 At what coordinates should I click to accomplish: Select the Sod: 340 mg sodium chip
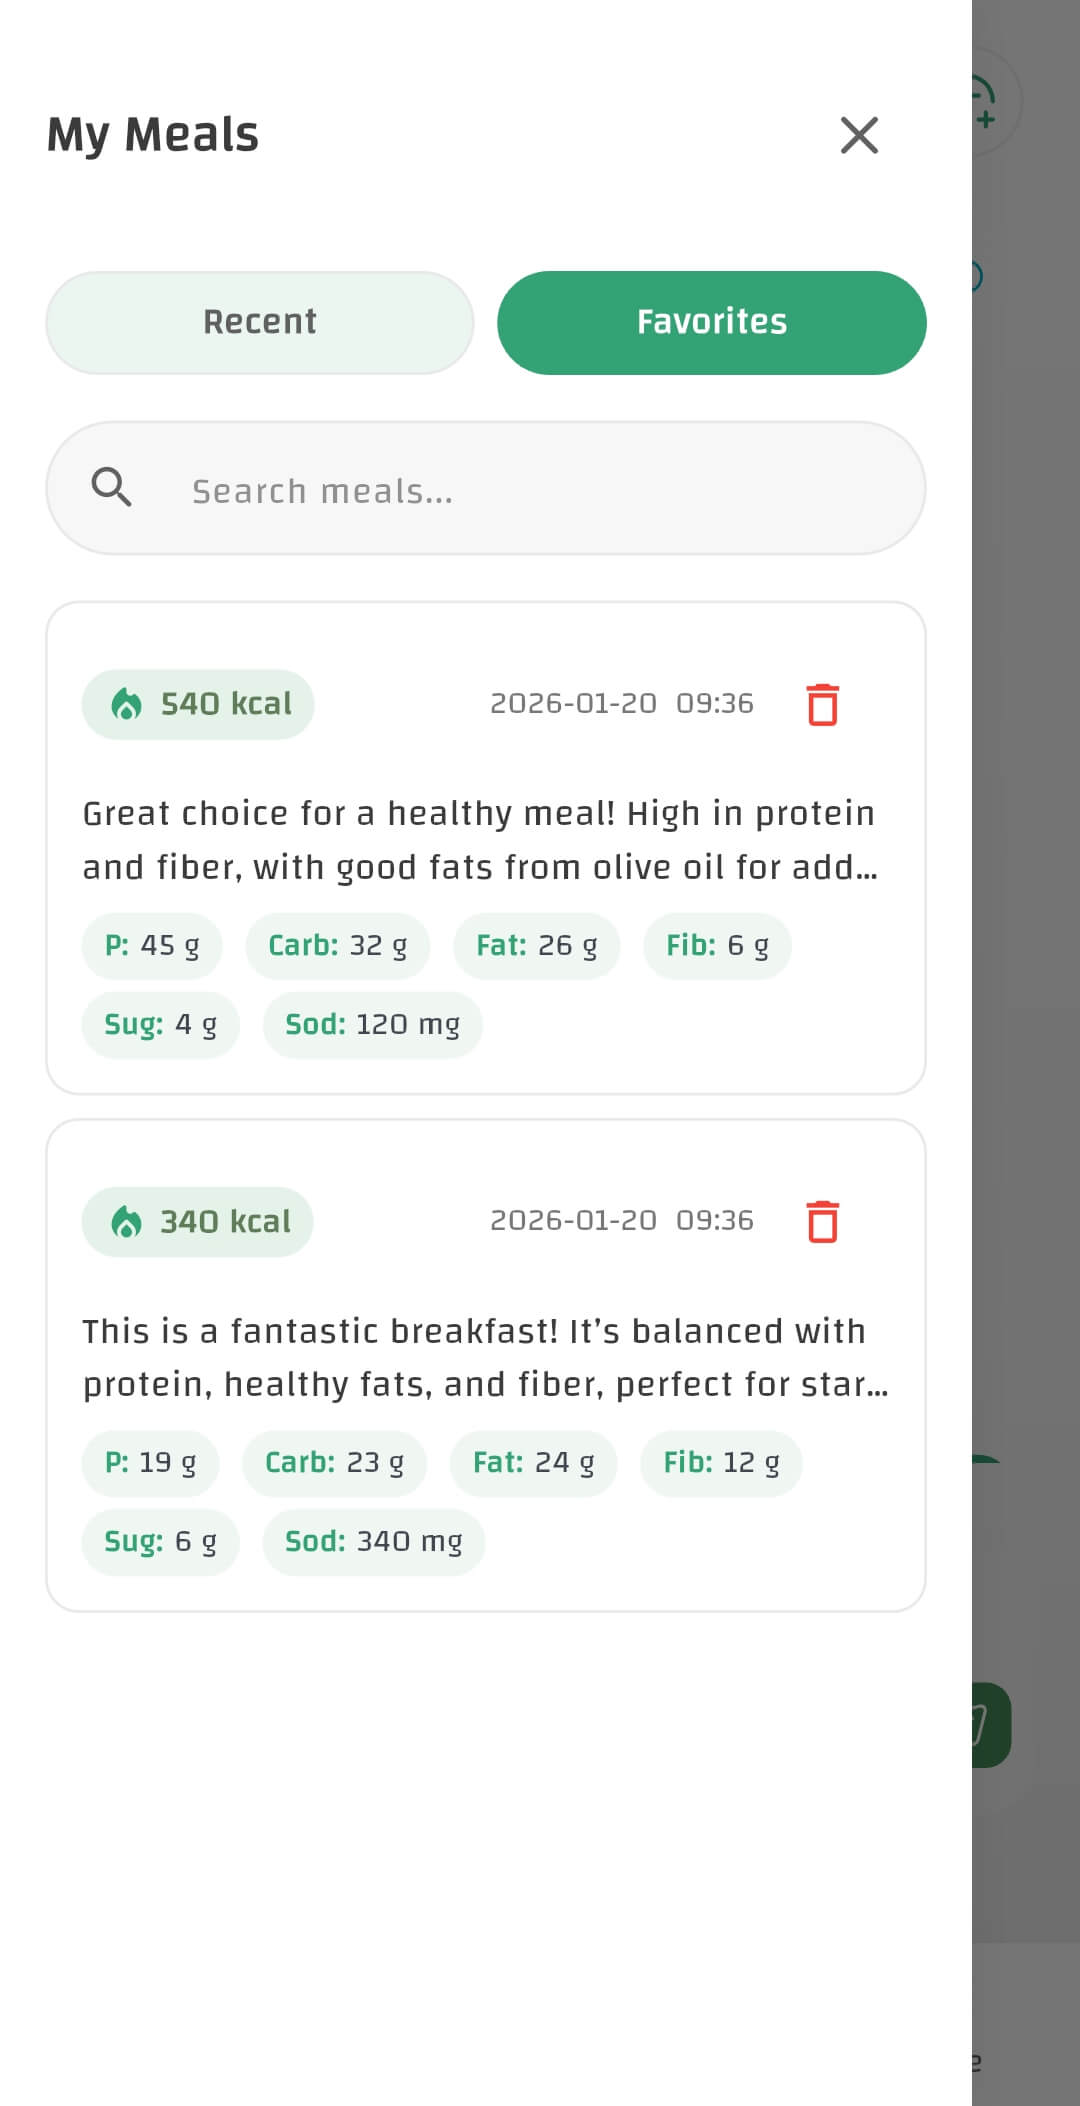pyautogui.click(x=373, y=1541)
